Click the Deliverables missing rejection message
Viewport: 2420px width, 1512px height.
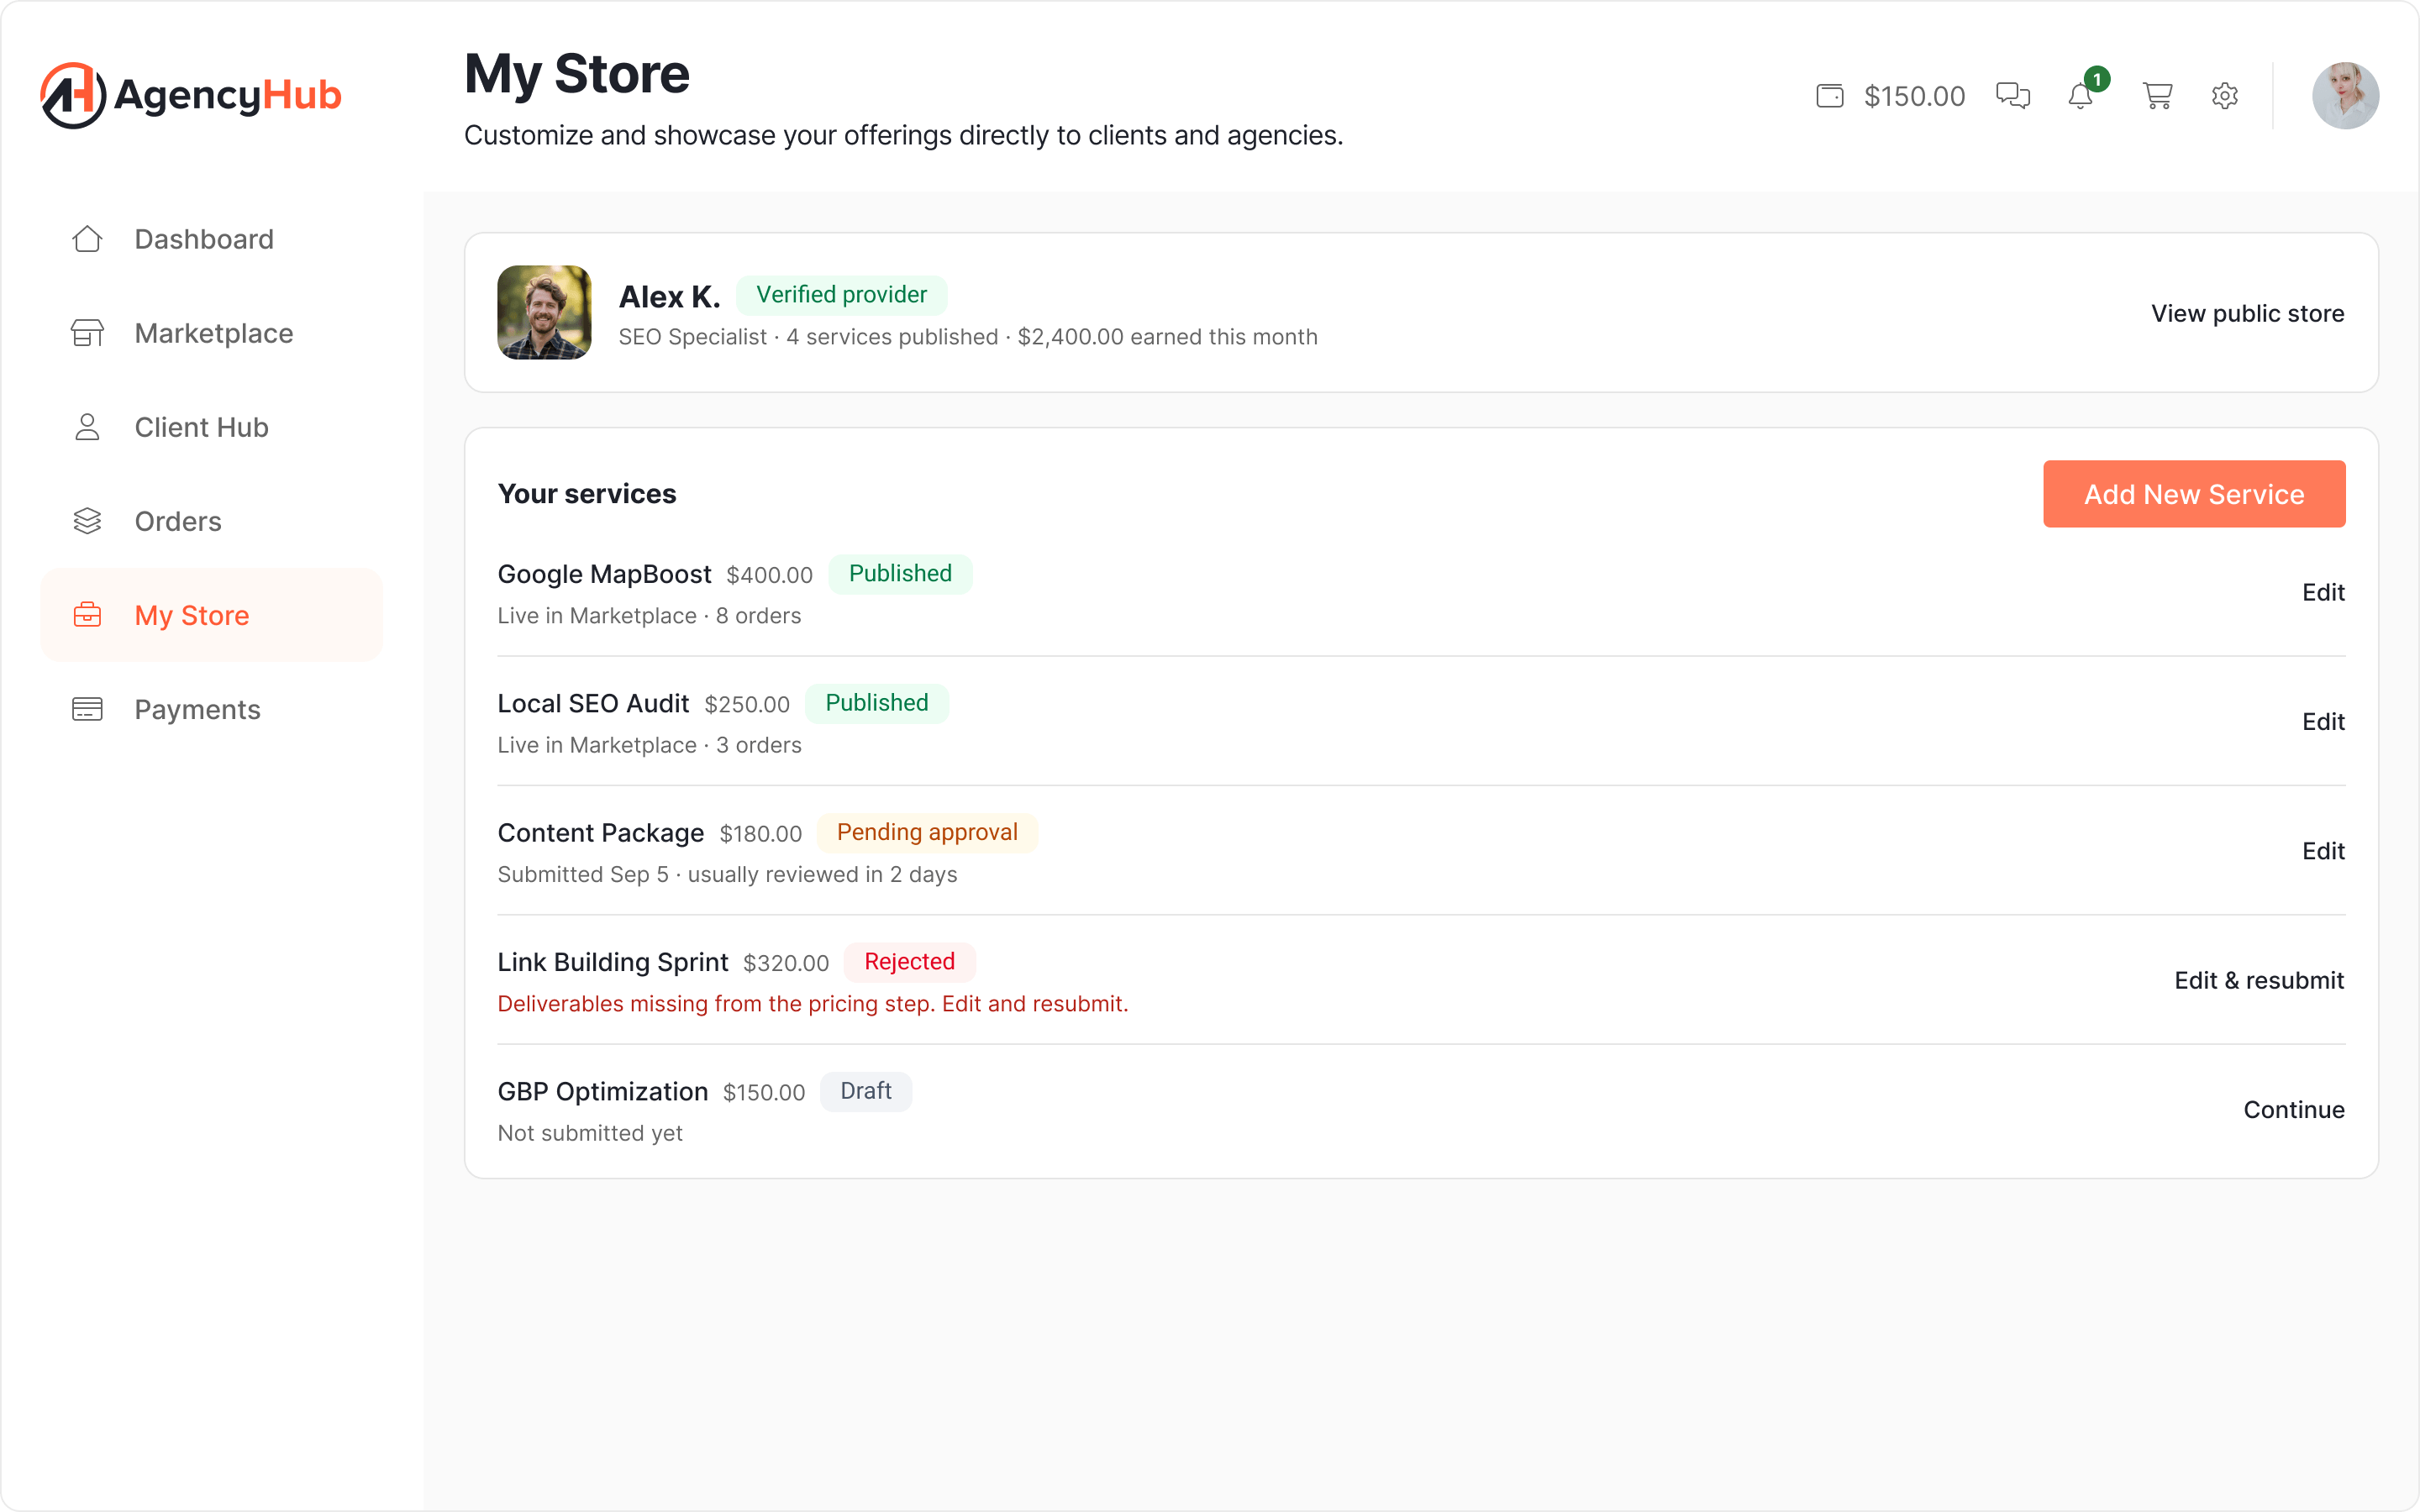(812, 1004)
